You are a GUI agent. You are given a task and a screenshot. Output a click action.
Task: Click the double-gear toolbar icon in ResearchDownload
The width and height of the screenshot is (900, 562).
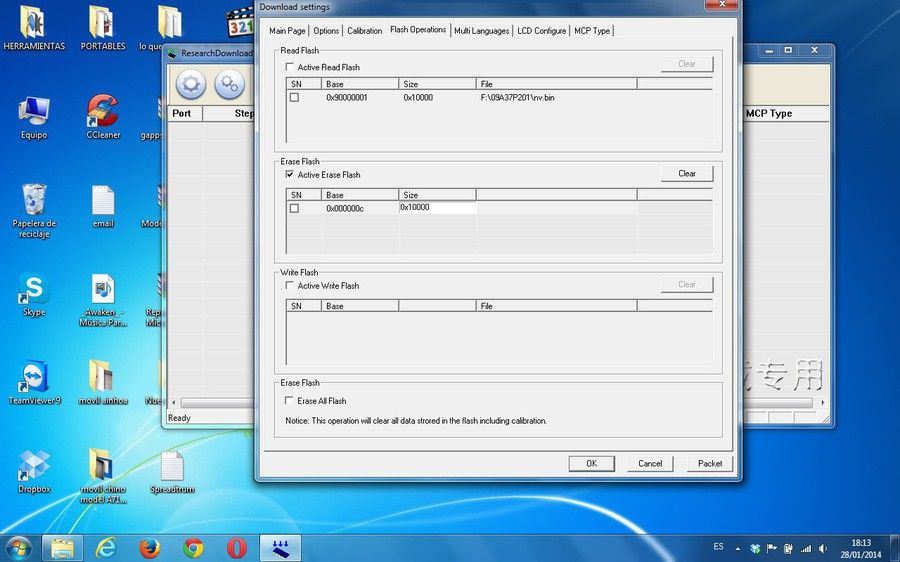click(230, 84)
